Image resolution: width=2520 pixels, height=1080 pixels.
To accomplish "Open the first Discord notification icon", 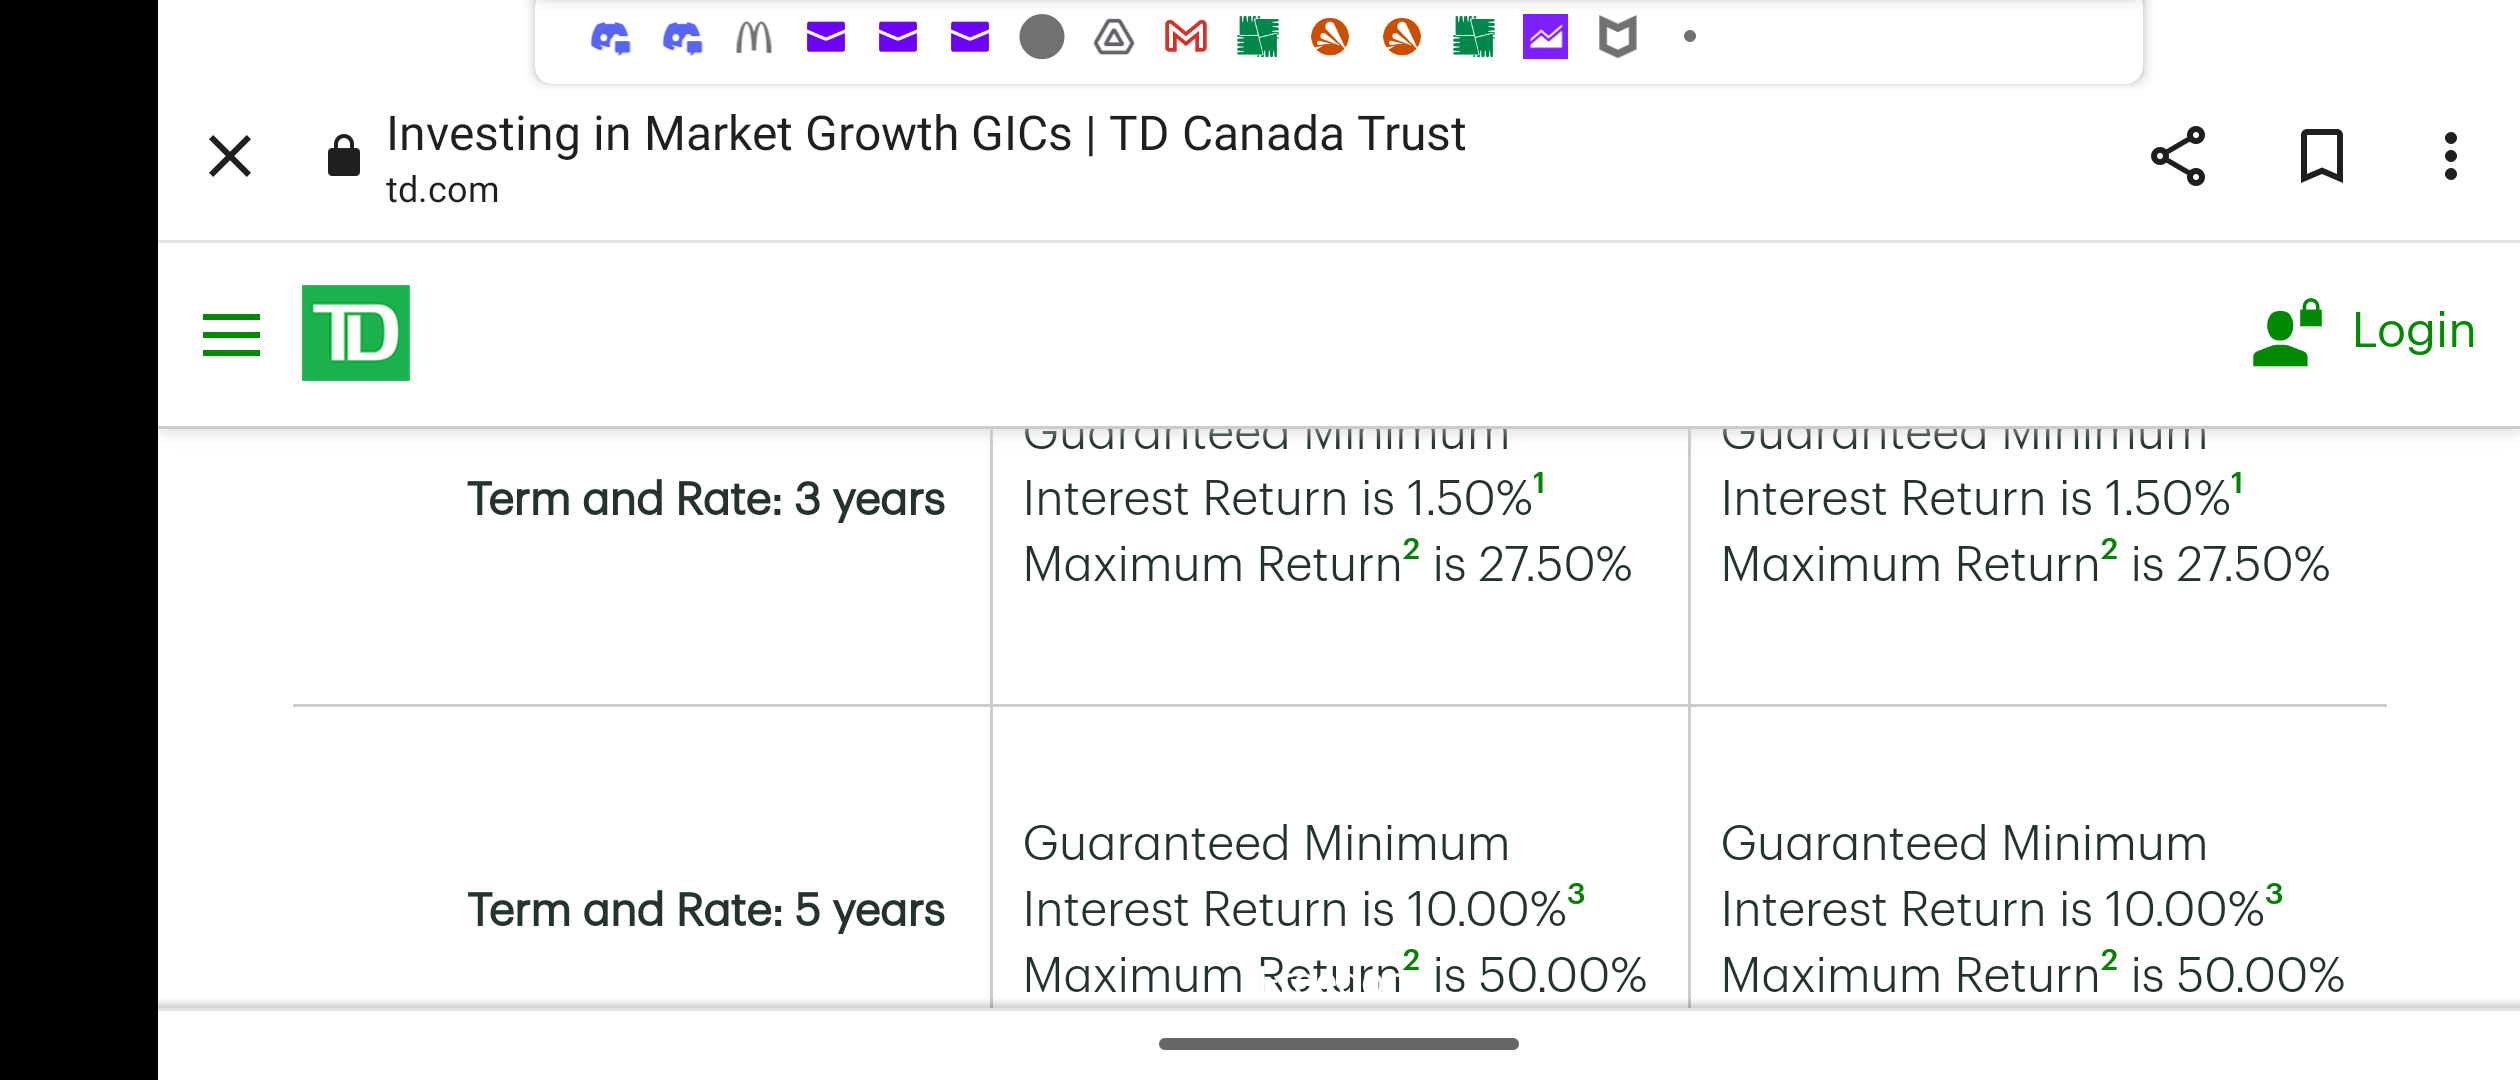I will coord(610,38).
